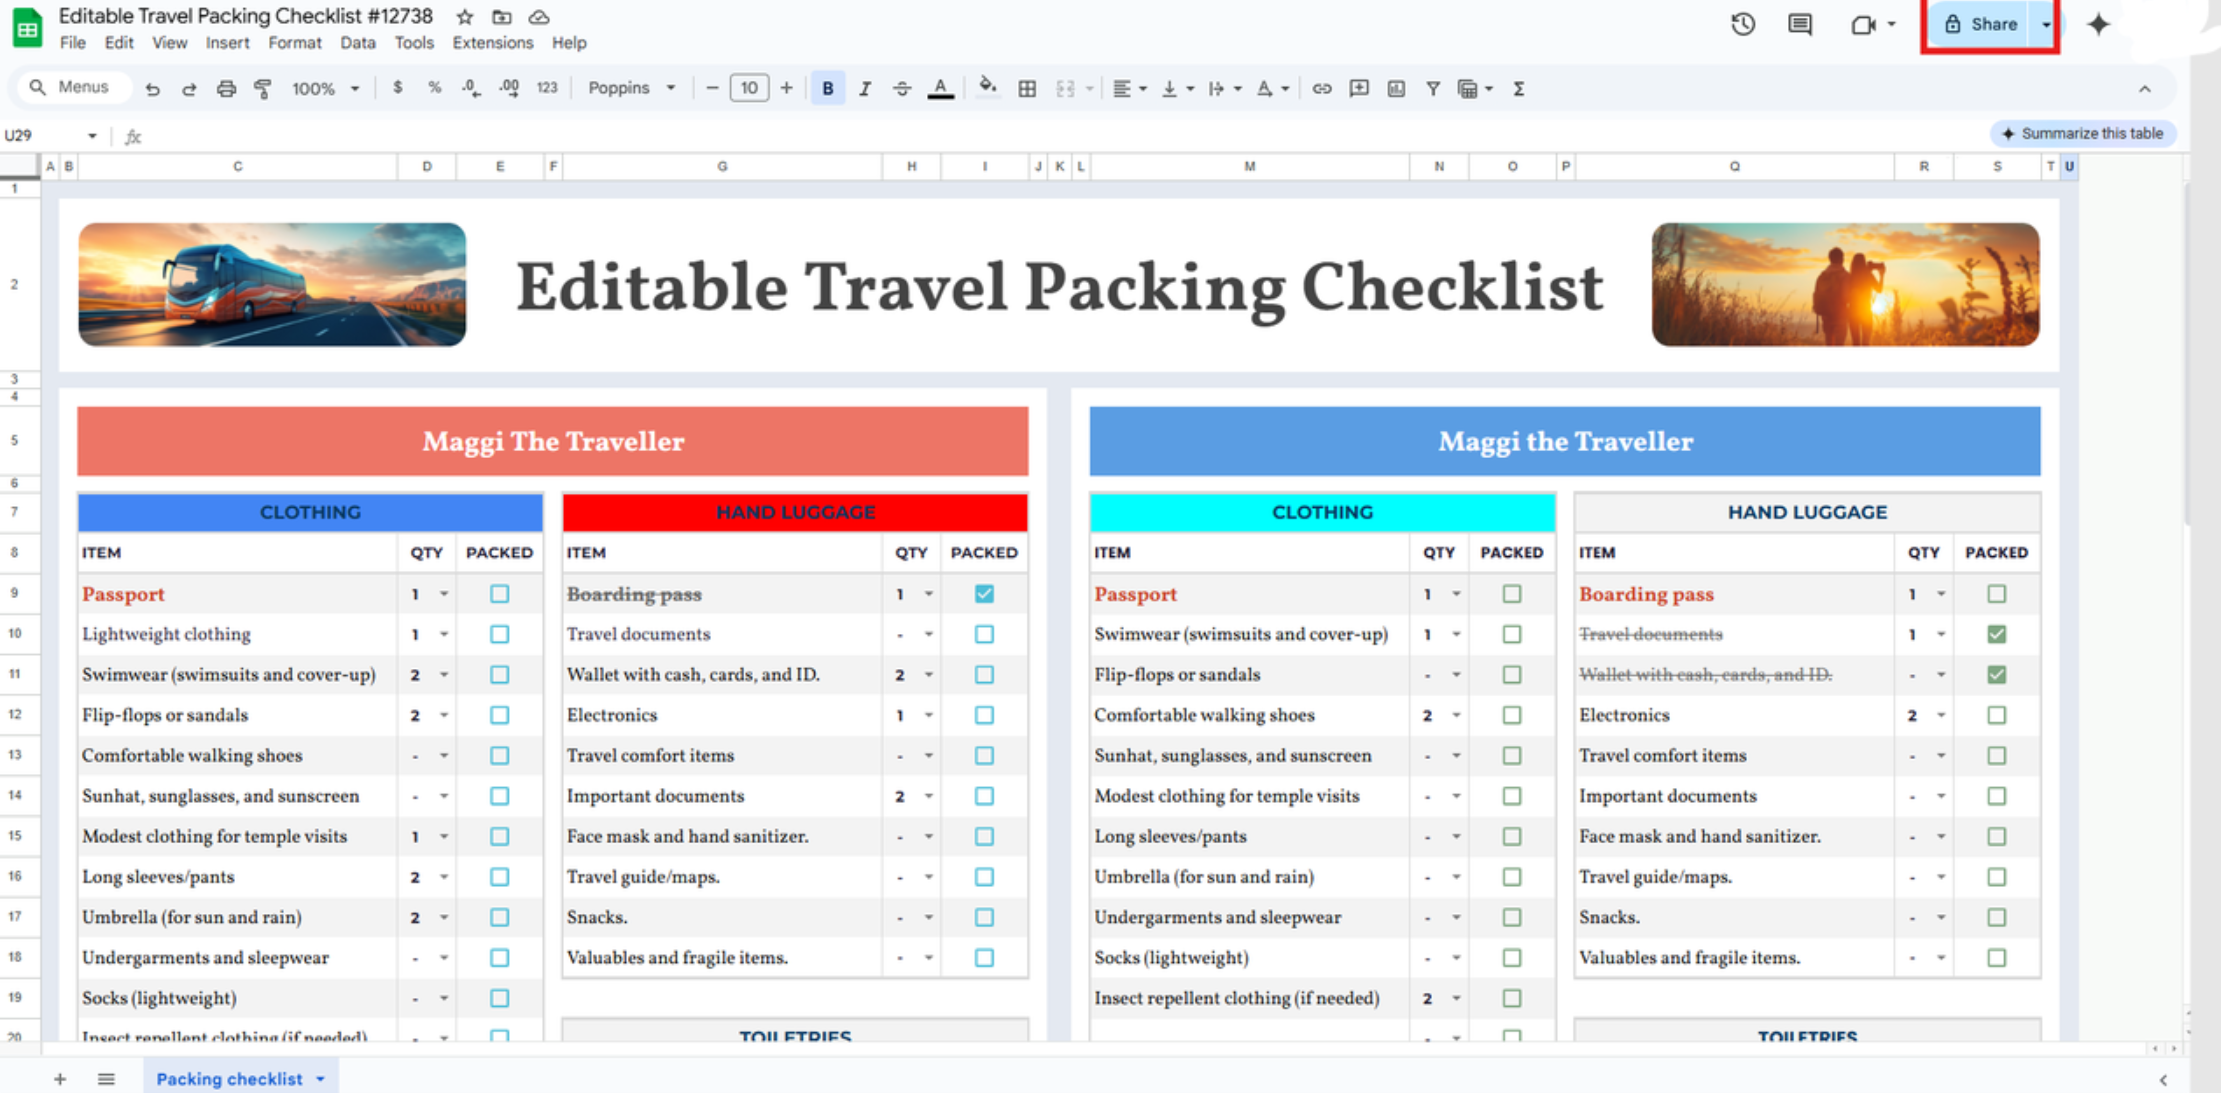This screenshot has width=2221, height=1093.
Task: Select the Packing checklist sheet tab
Action: pyautogui.click(x=229, y=1078)
